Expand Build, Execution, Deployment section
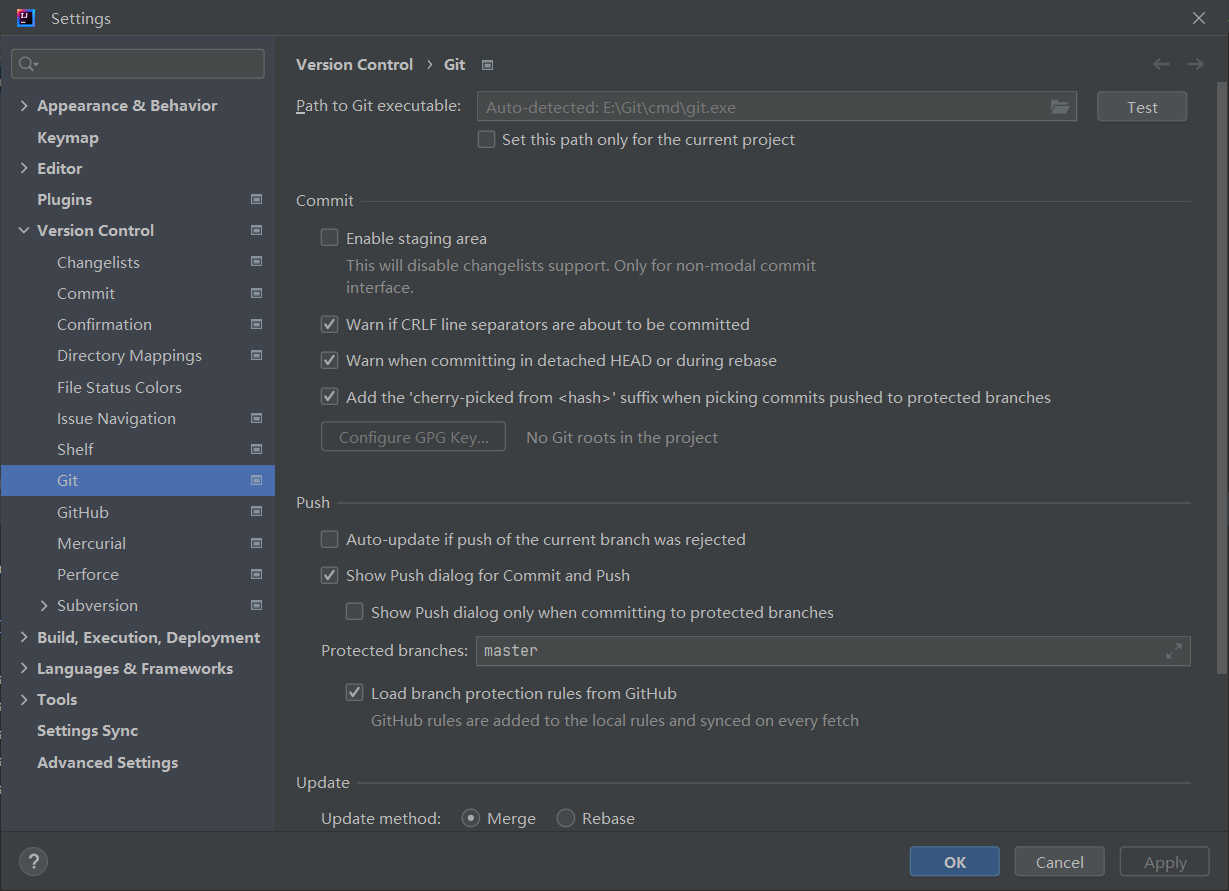 [24, 637]
